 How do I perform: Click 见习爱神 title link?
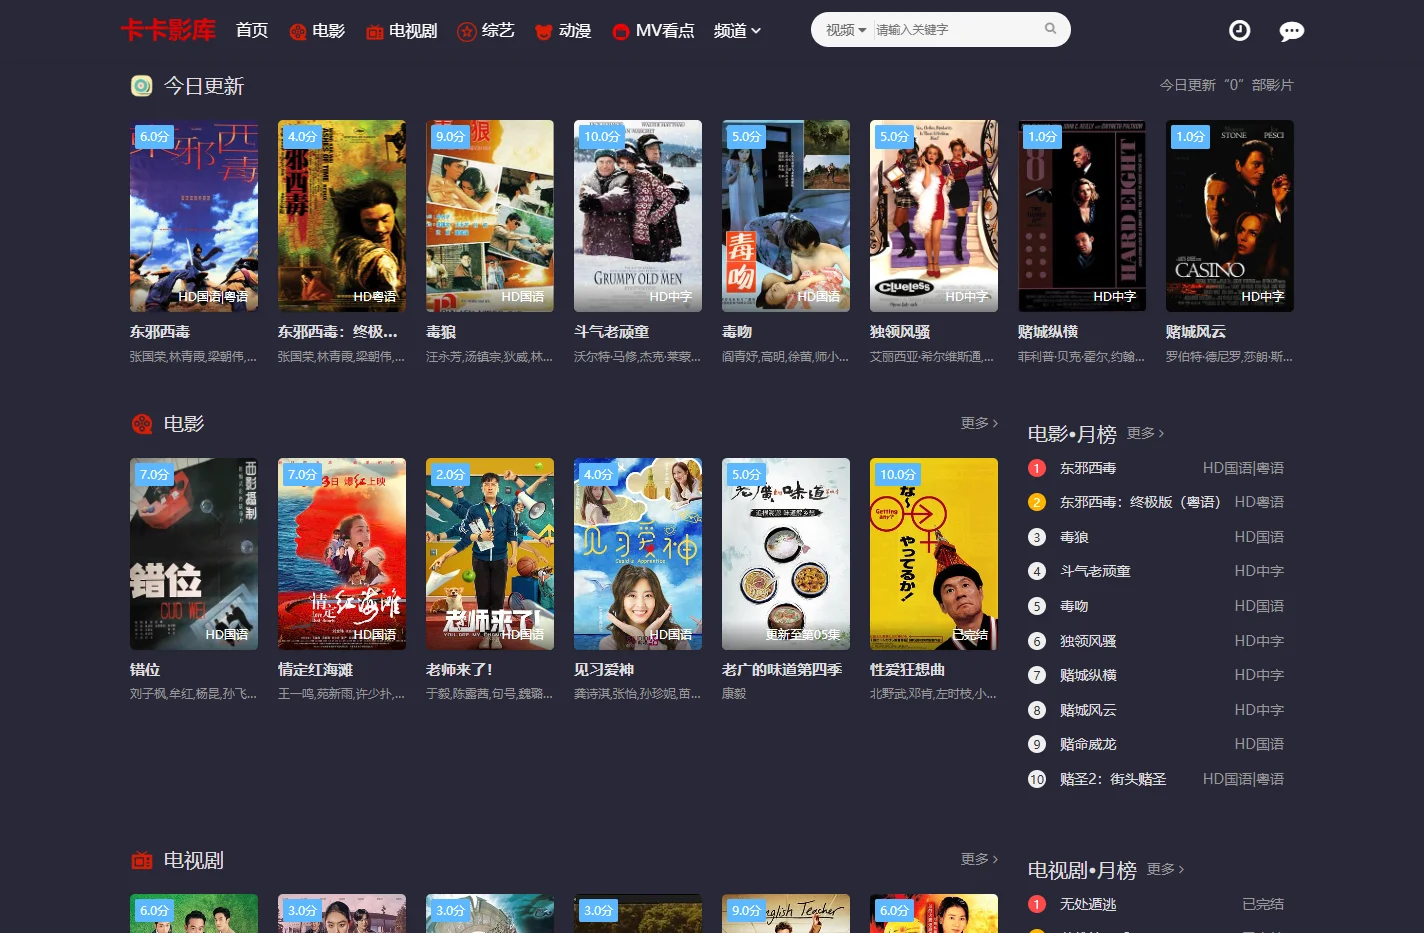pos(604,669)
